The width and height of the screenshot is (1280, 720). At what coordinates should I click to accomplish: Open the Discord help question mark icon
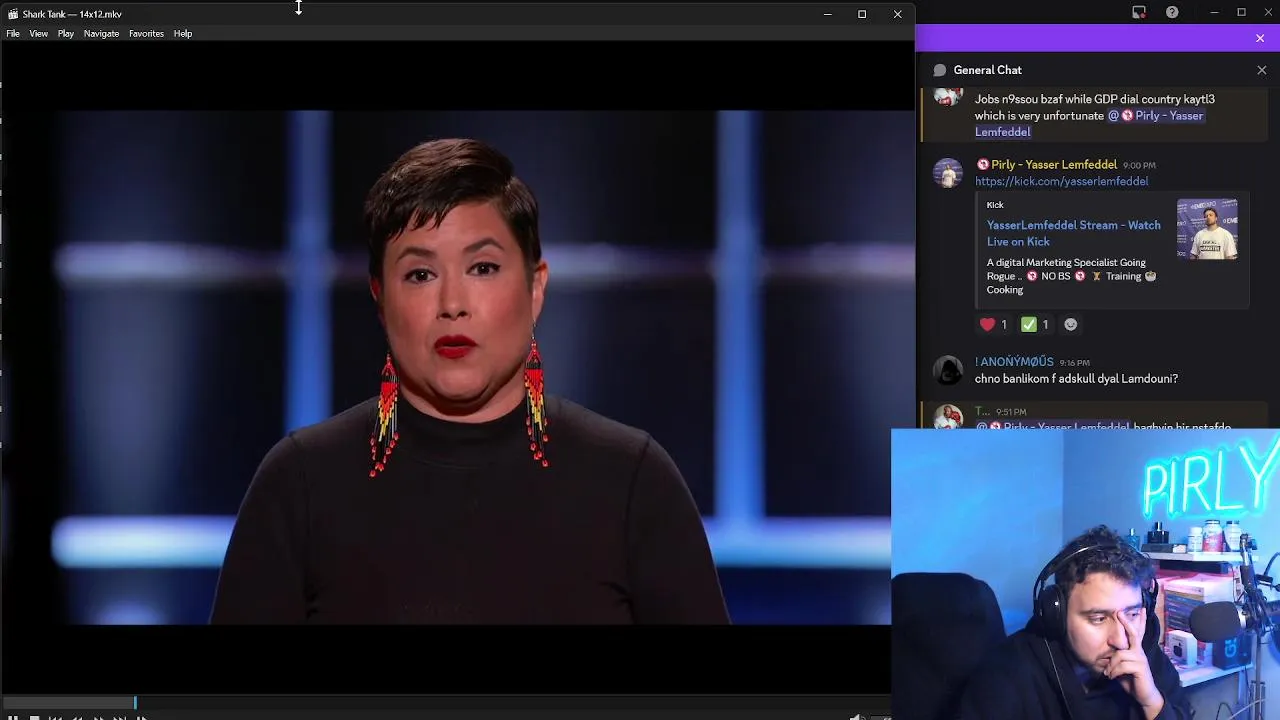(1172, 12)
